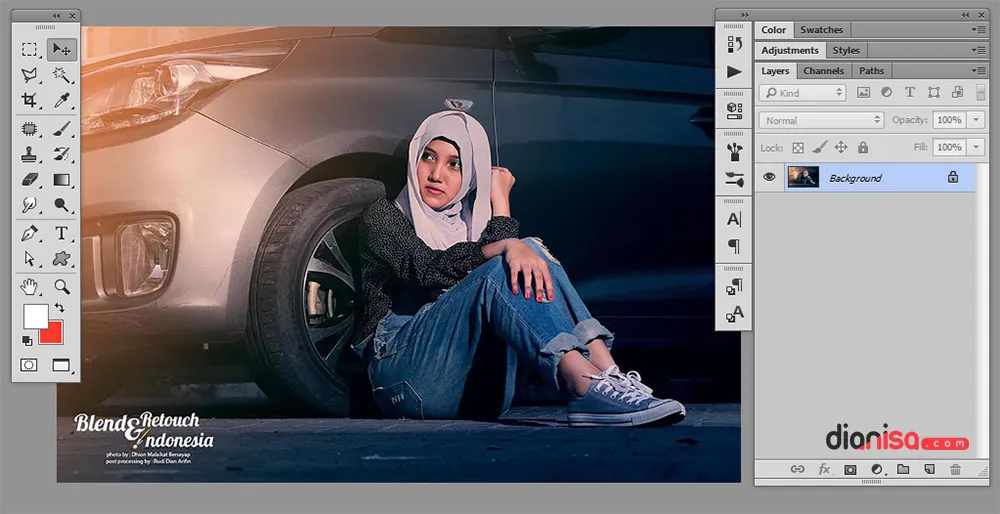Change the screen mode

pos(61,365)
